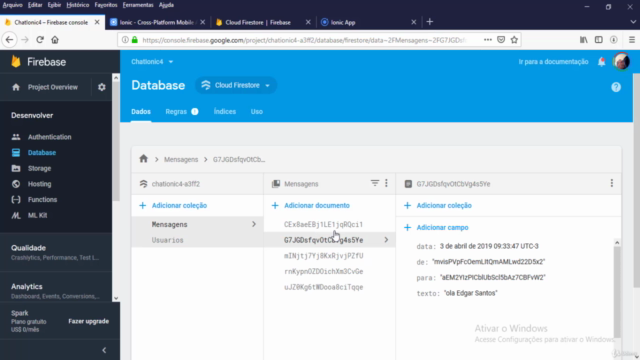Screen dimensions: 640x360
Task: Open Cloud Firestore database type dropdown
Action: click(236, 85)
